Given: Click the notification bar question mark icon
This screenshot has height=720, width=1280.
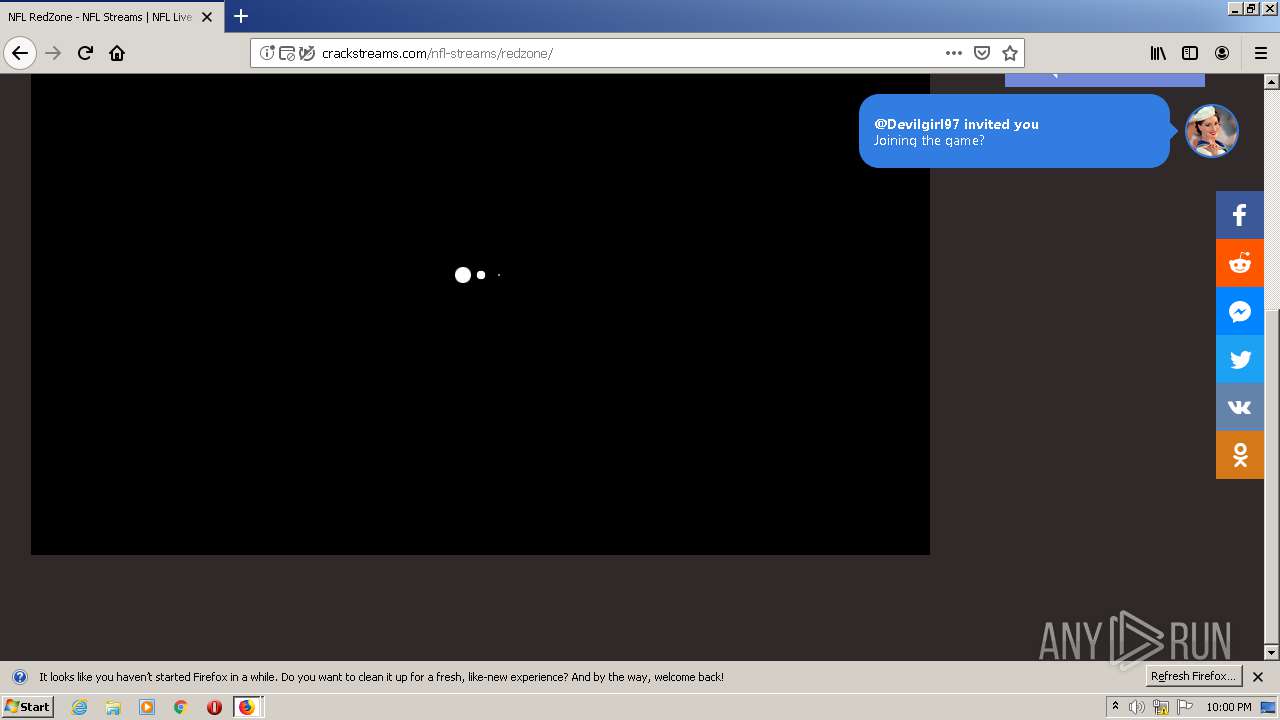Looking at the screenshot, I should [19, 677].
